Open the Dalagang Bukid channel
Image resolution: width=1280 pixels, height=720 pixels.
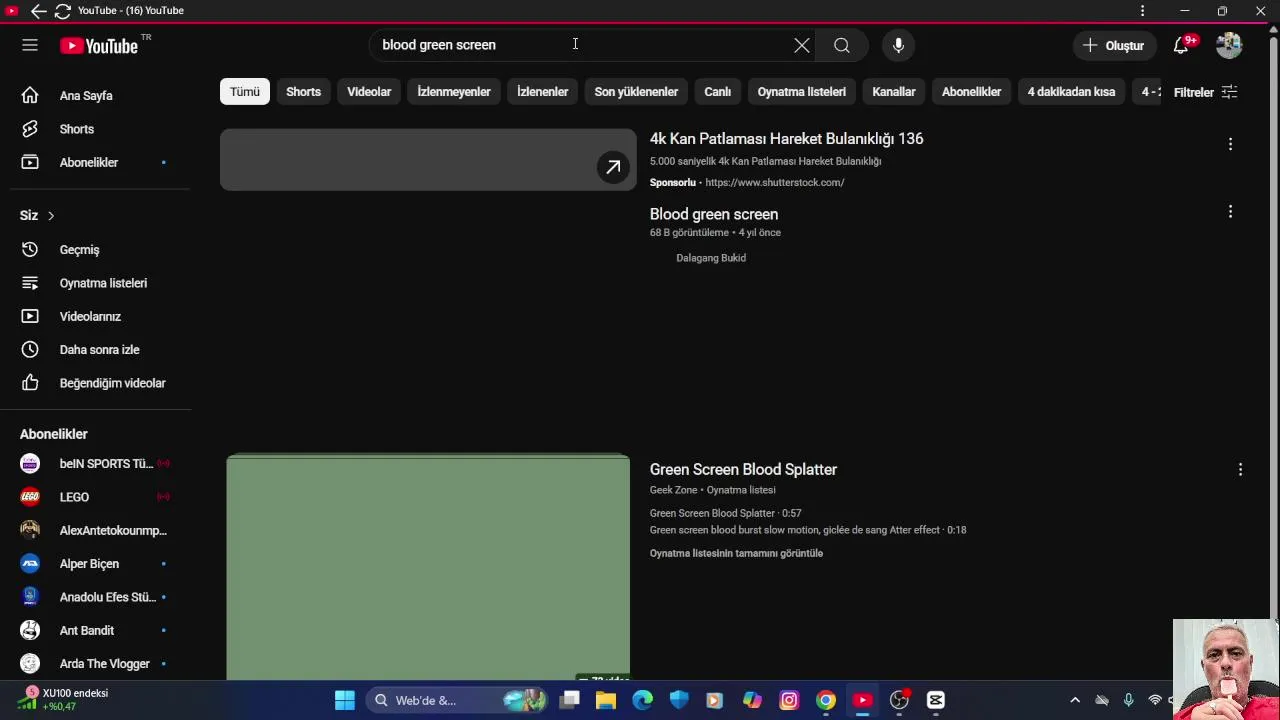(x=710, y=258)
